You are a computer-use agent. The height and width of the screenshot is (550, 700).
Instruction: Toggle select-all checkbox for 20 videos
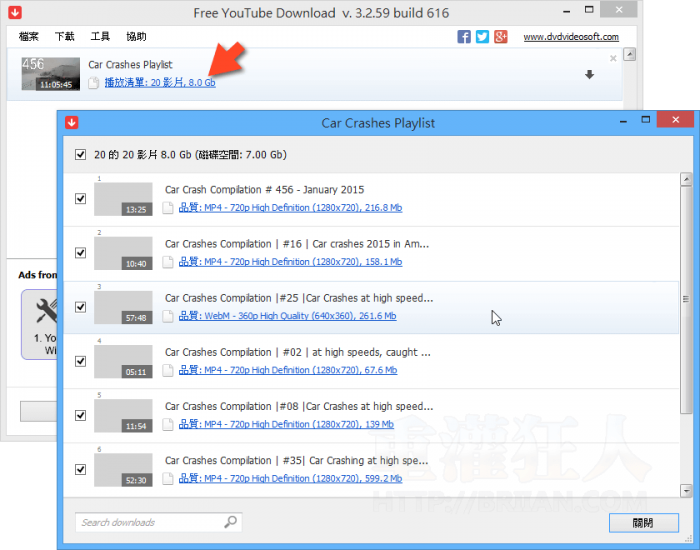(x=80, y=155)
